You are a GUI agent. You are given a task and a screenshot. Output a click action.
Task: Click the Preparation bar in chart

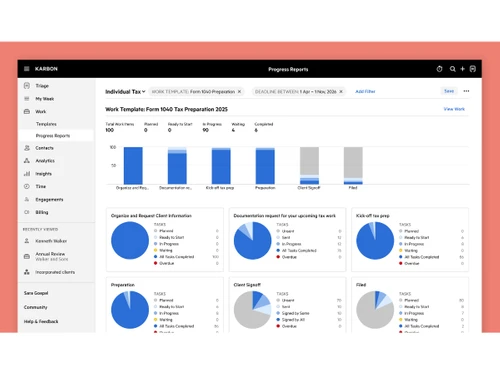[265, 165]
